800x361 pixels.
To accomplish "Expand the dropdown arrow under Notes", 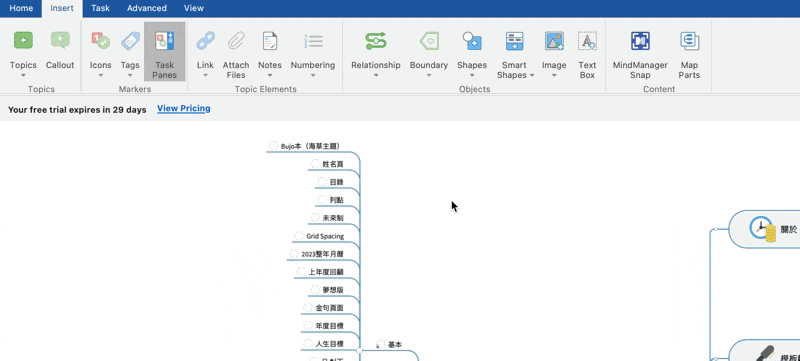I will pos(270,75).
